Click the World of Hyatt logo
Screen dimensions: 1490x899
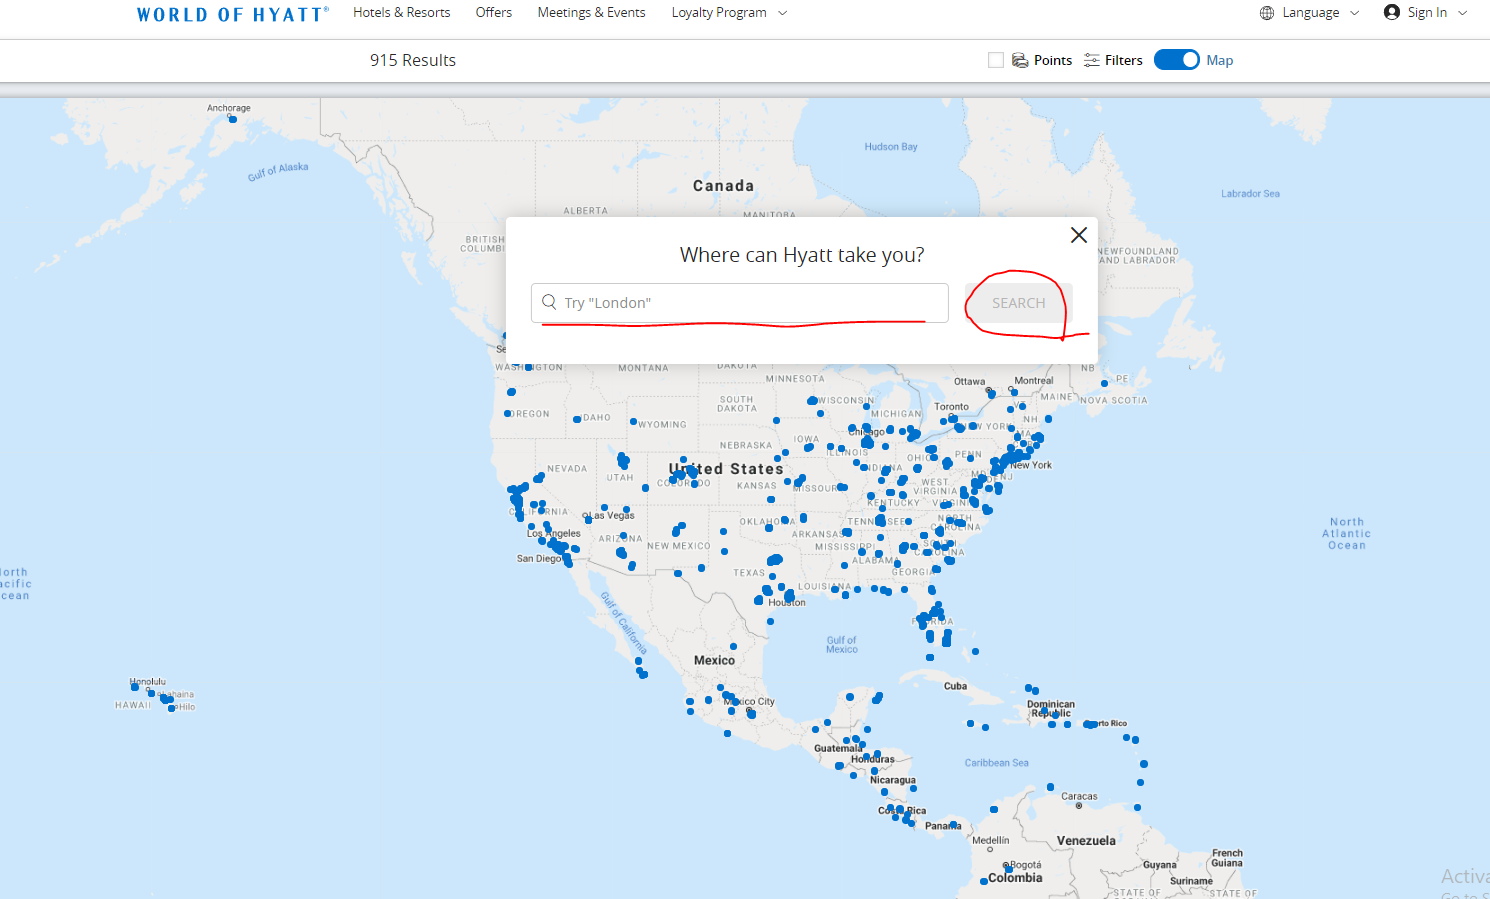click(232, 14)
